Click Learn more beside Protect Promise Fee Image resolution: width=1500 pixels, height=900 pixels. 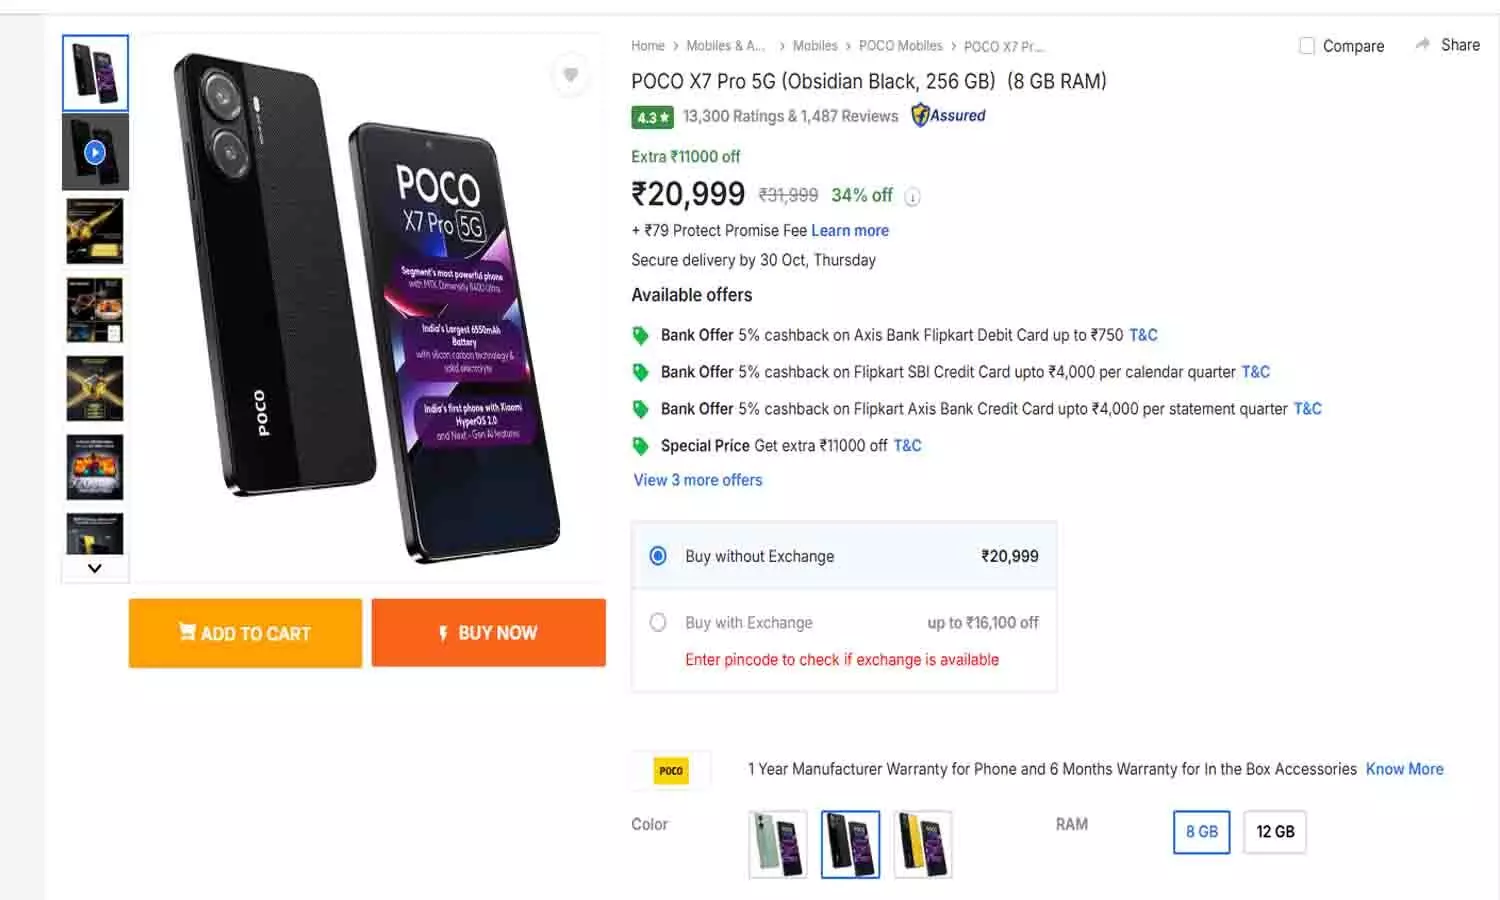tap(849, 230)
